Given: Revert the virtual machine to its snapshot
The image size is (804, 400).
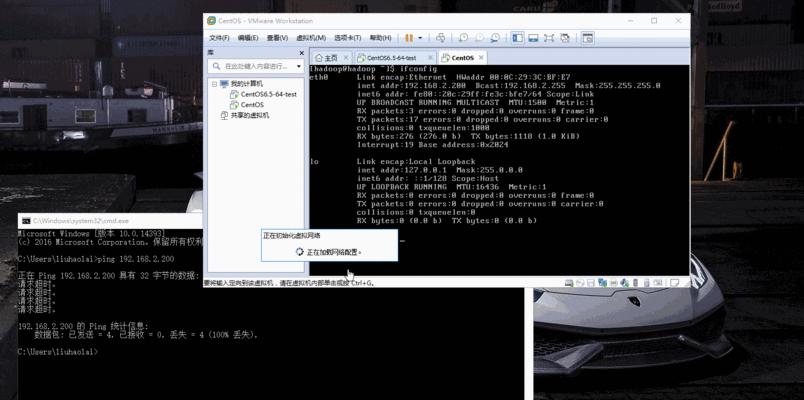Looking at the screenshot, I should 479,38.
